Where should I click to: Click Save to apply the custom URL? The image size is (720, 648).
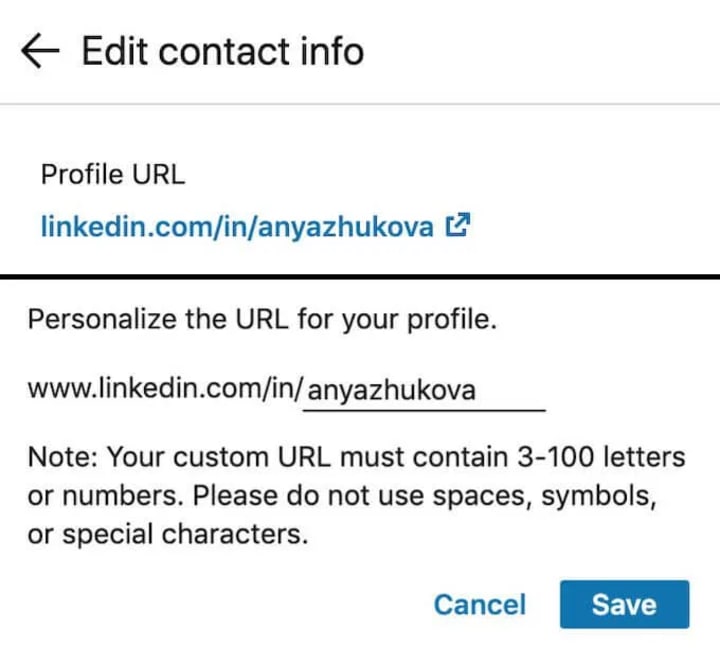pos(624,604)
